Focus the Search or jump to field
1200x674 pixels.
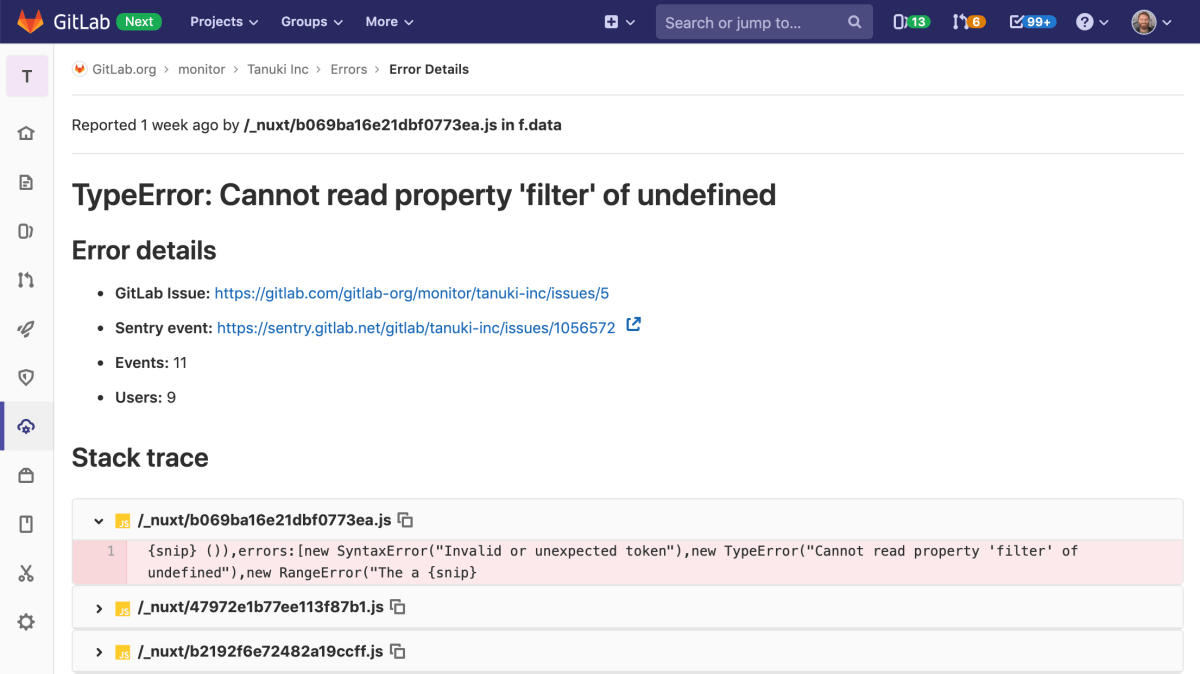click(764, 22)
